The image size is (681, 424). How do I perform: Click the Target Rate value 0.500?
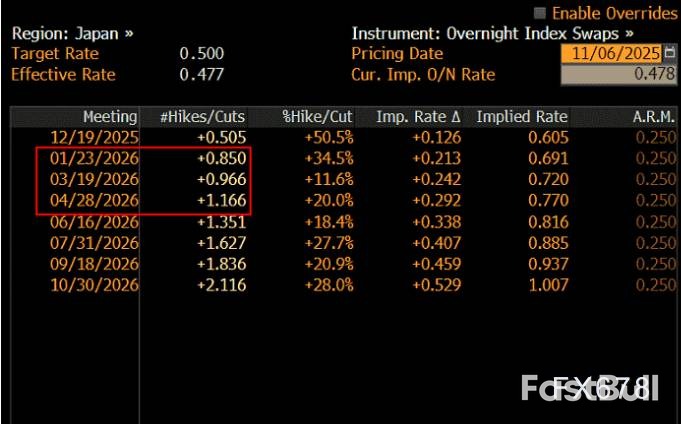201,54
